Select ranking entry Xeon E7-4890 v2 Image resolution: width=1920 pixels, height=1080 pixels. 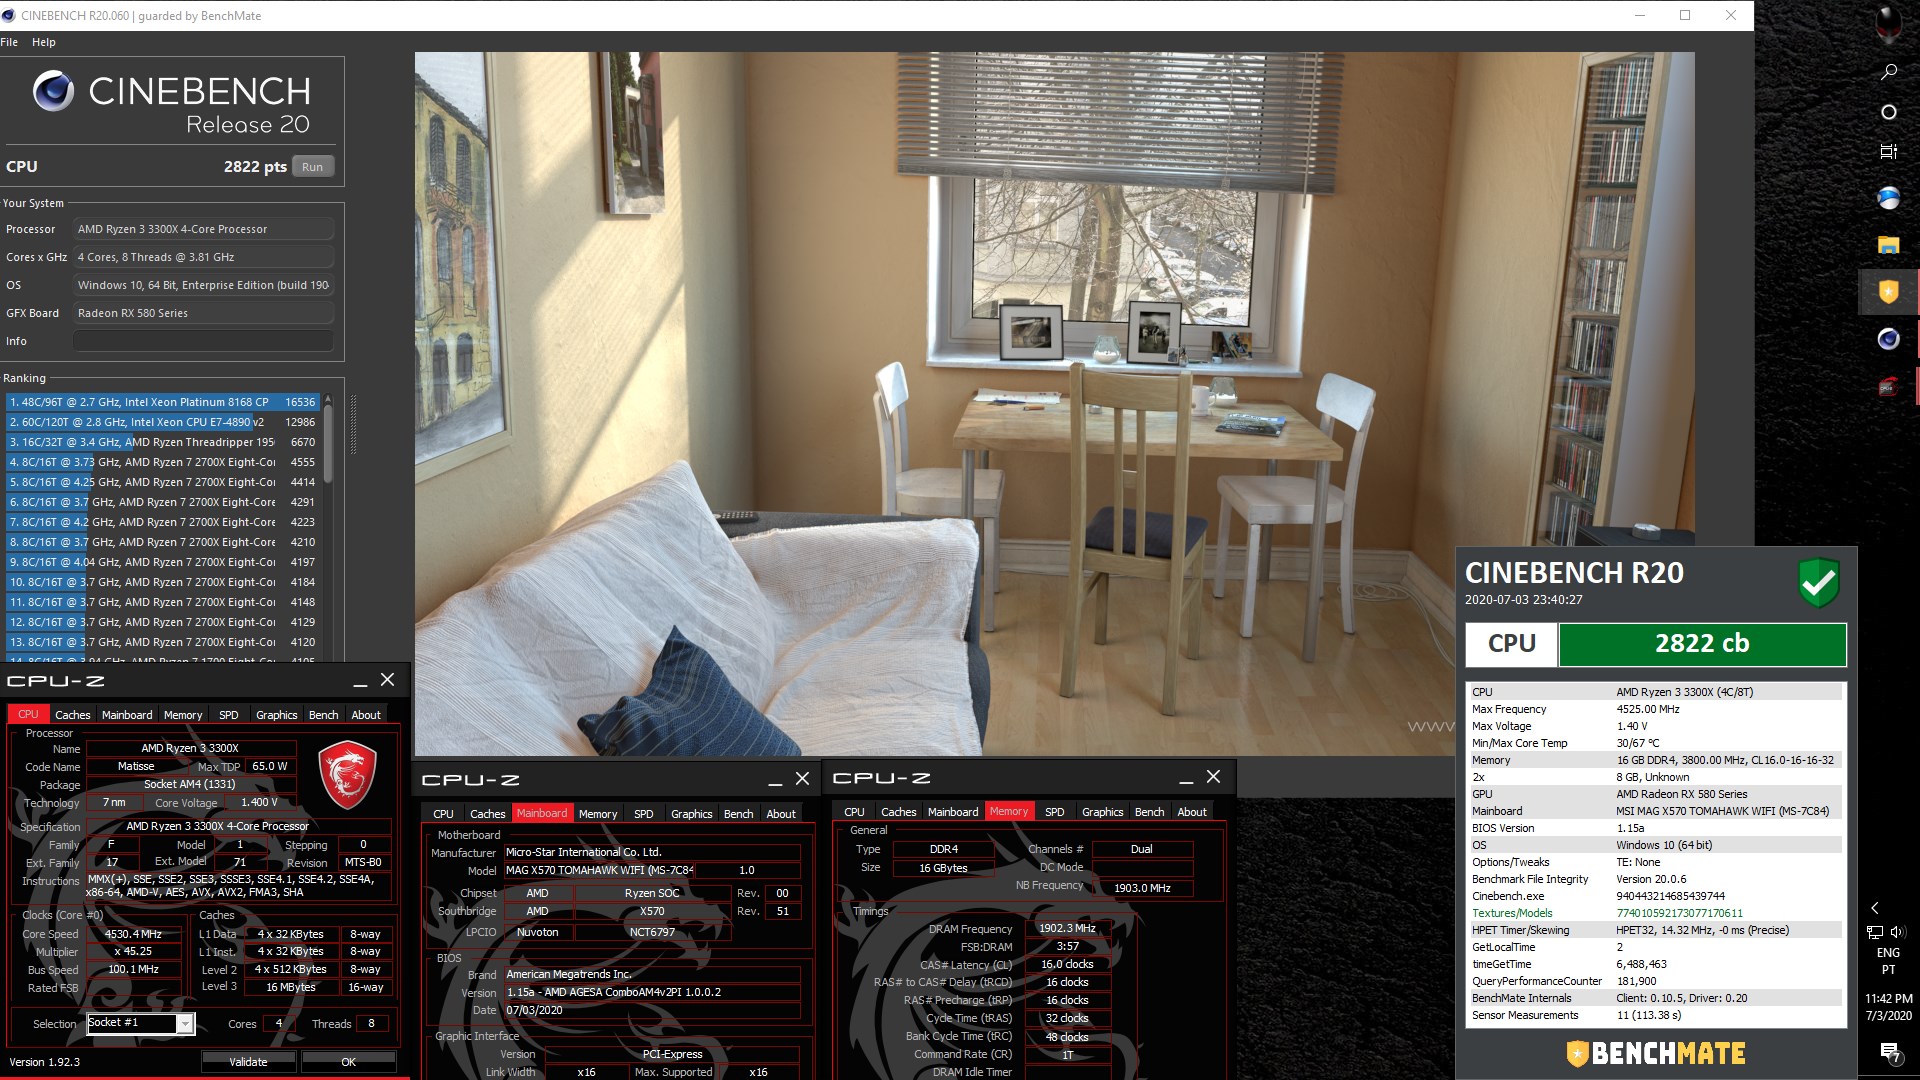point(163,422)
